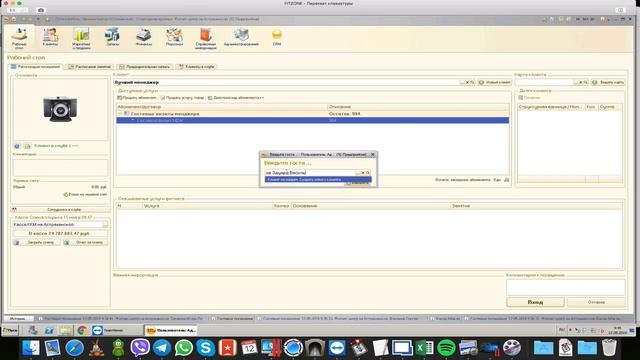Click the Отмена button

click(x=596, y=302)
